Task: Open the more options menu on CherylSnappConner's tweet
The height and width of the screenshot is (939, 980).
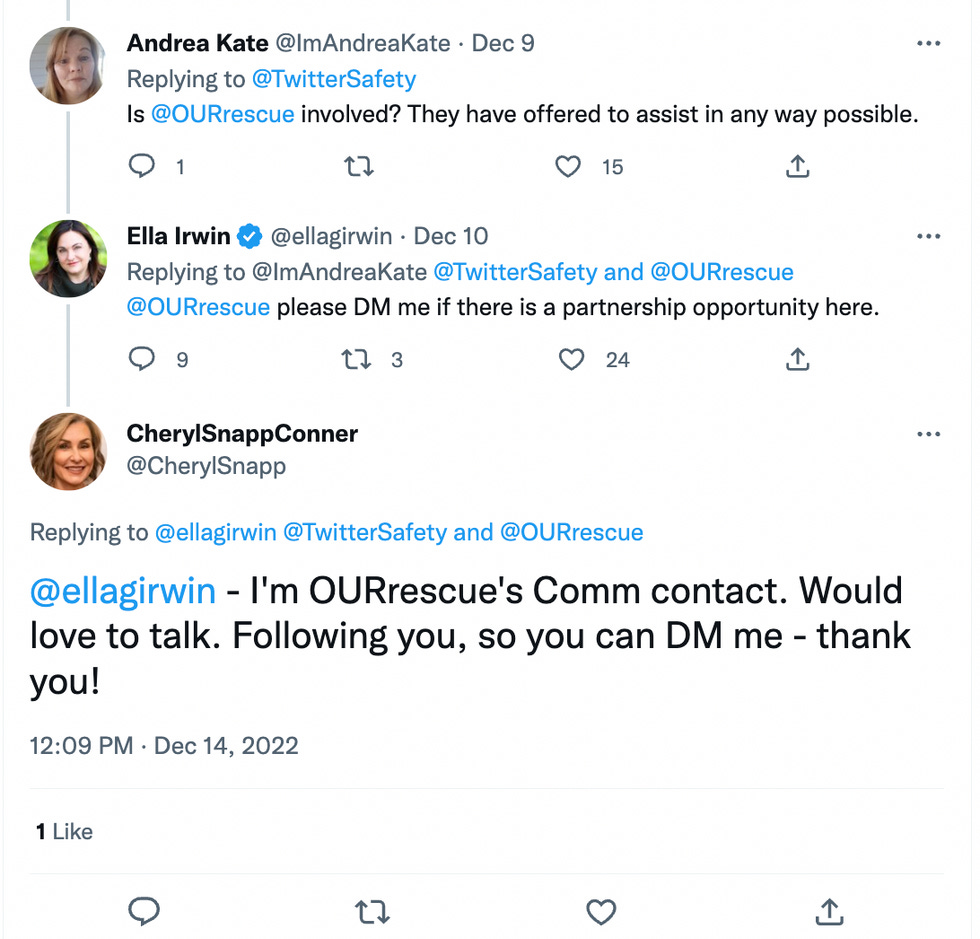Action: coord(929,433)
